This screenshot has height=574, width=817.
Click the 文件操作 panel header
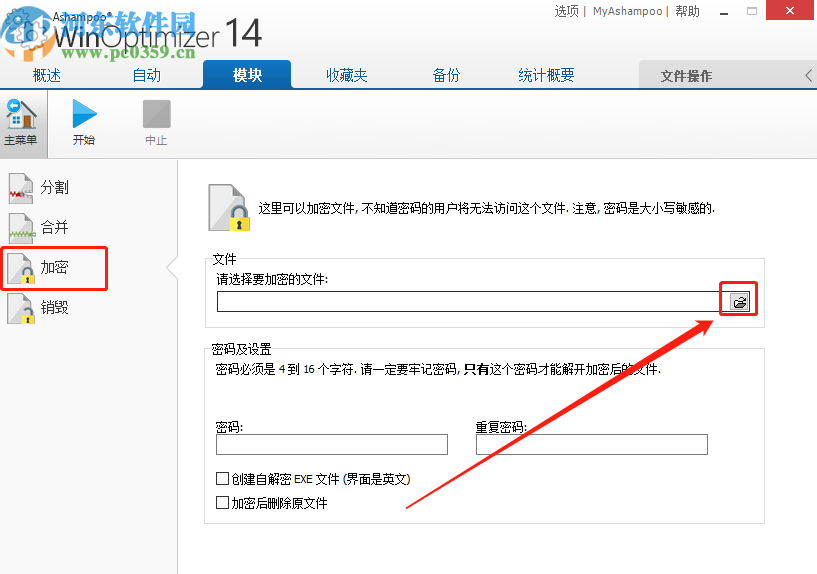[686, 76]
